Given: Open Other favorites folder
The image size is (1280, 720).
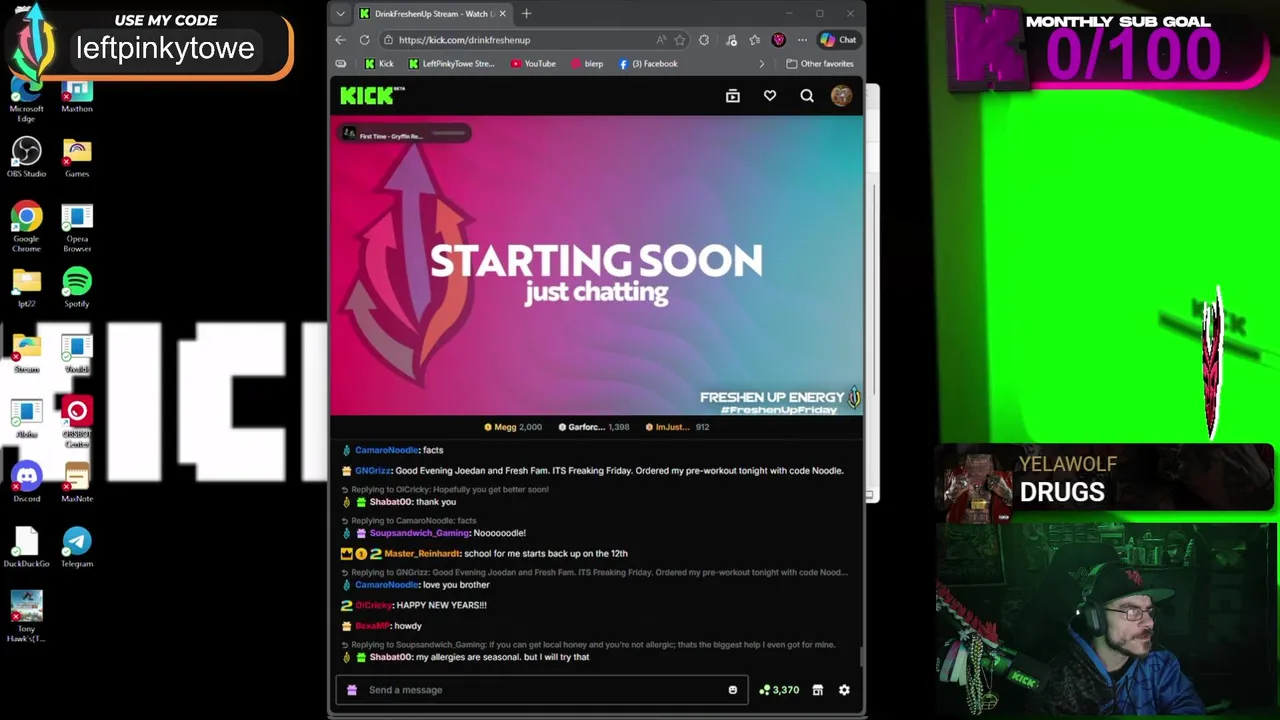Looking at the screenshot, I should point(820,64).
